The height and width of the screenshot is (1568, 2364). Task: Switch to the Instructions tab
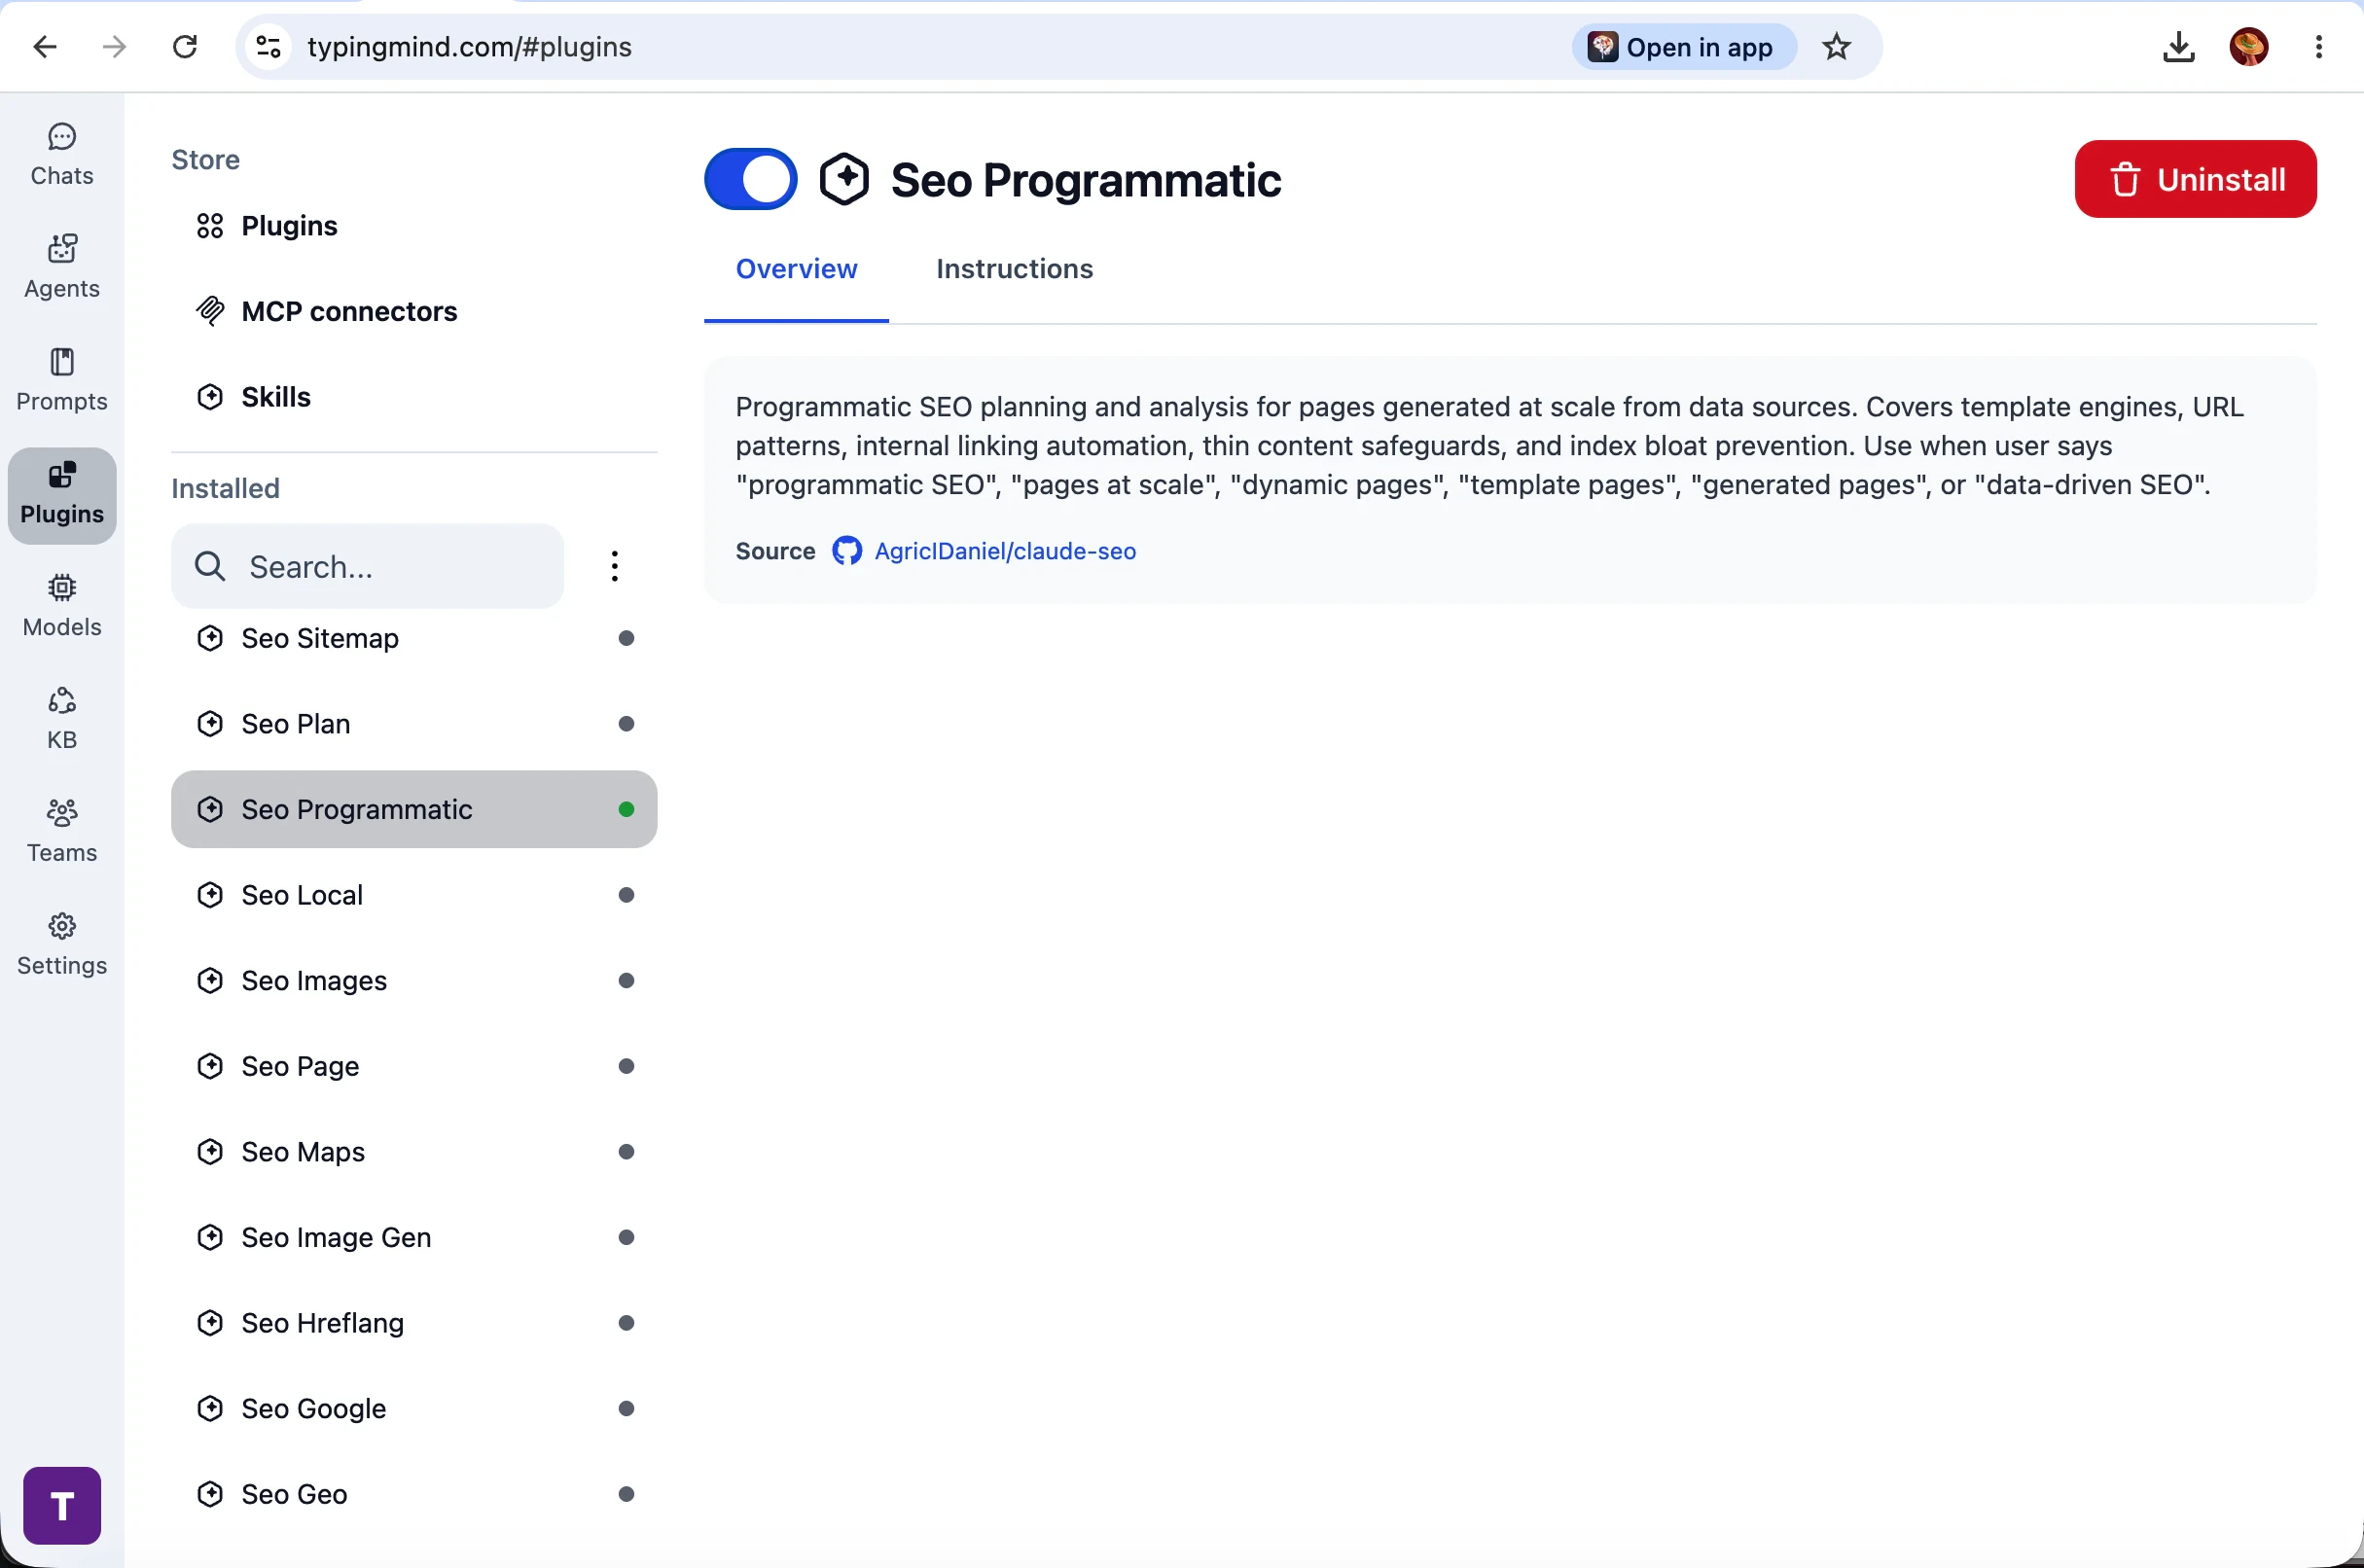pos(1014,269)
